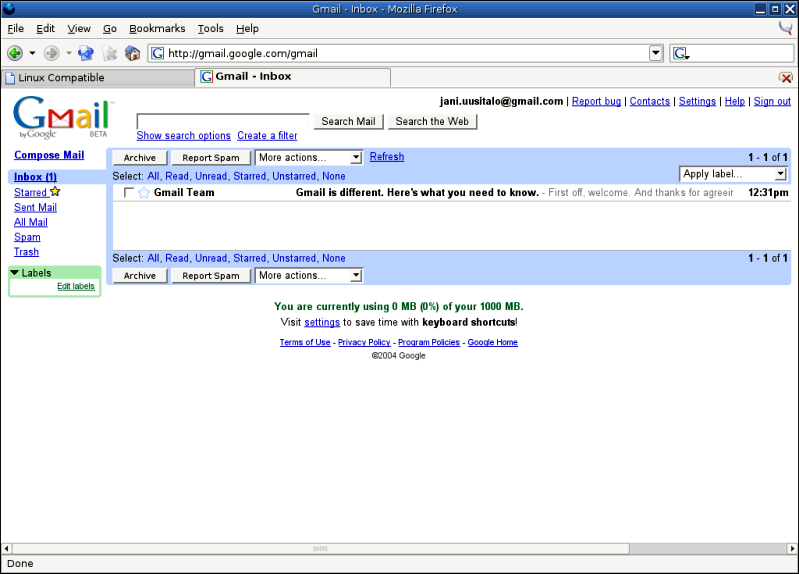The height and width of the screenshot is (574, 799).
Task: Collapse the Labels panel triangle
Action: click(15, 273)
